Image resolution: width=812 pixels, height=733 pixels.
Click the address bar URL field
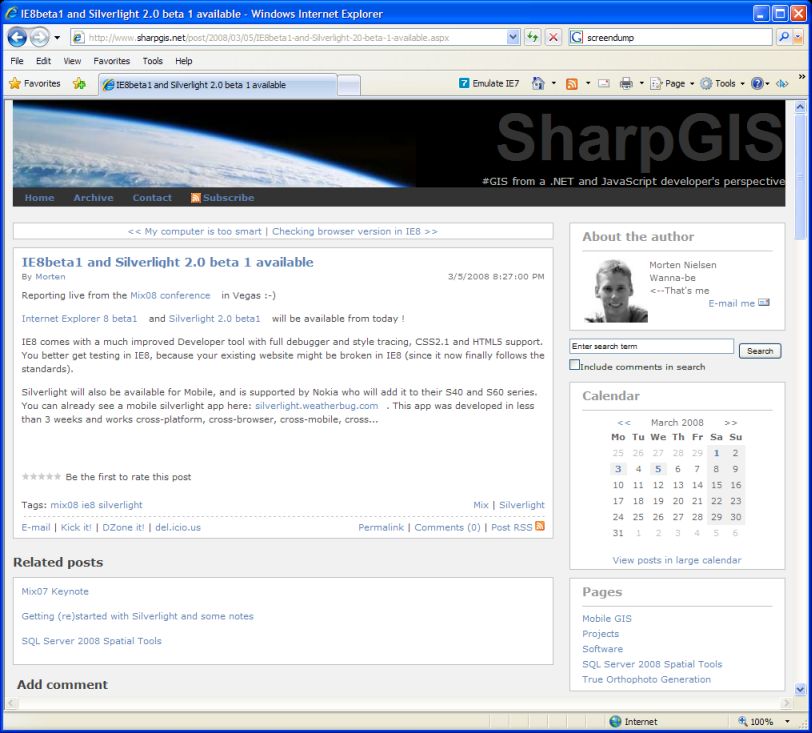pyautogui.click(x=295, y=37)
